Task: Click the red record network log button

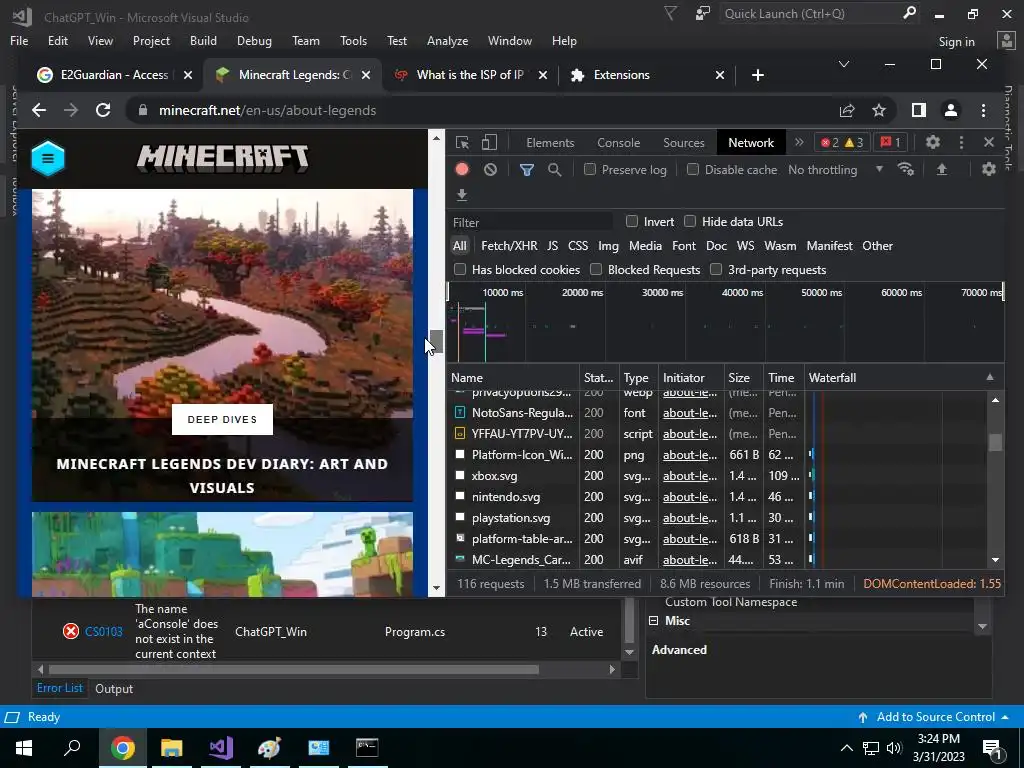Action: click(x=462, y=170)
